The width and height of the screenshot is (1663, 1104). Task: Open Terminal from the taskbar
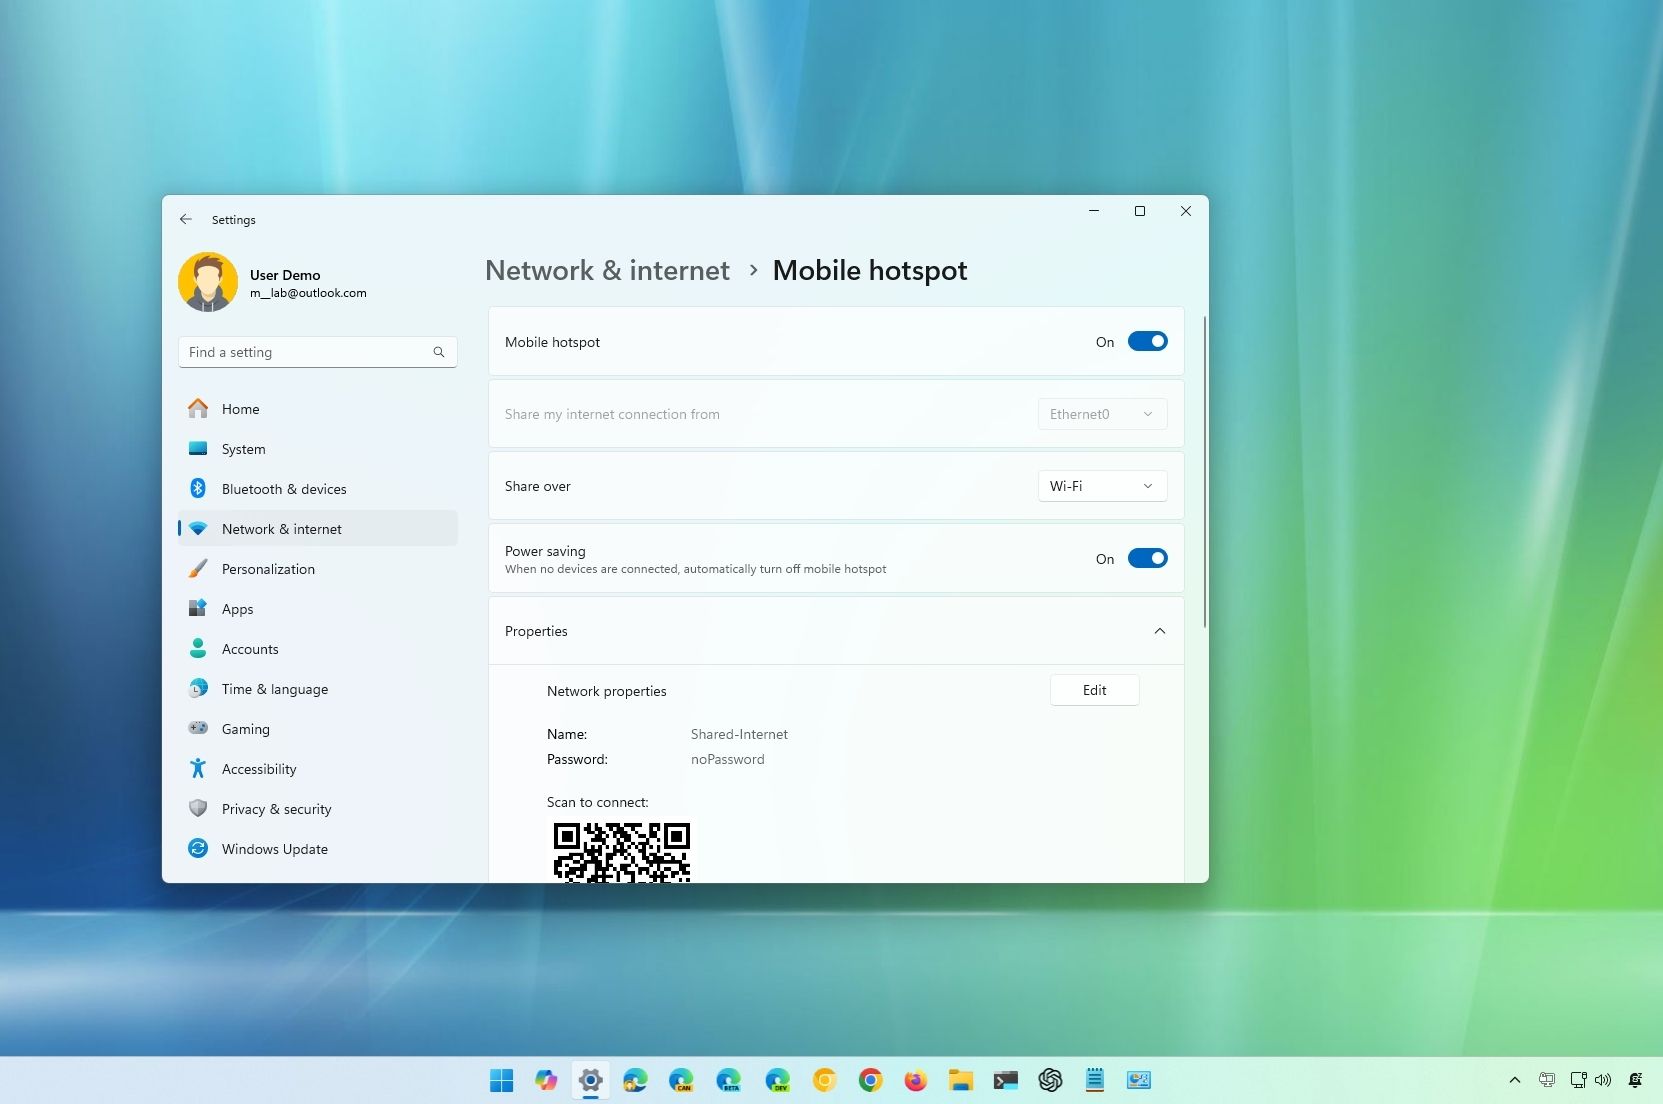click(1006, 1080)
